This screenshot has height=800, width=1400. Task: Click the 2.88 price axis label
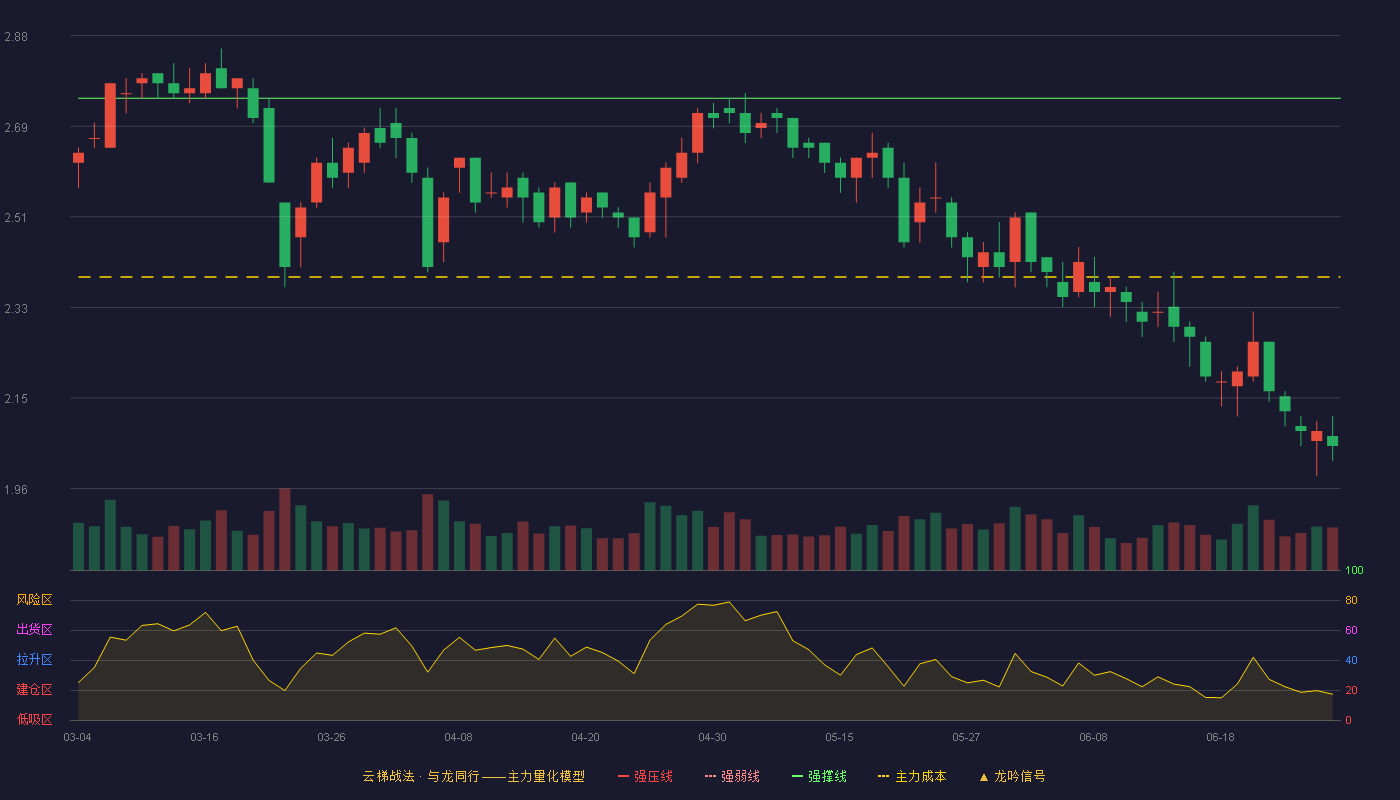point(15,37)
